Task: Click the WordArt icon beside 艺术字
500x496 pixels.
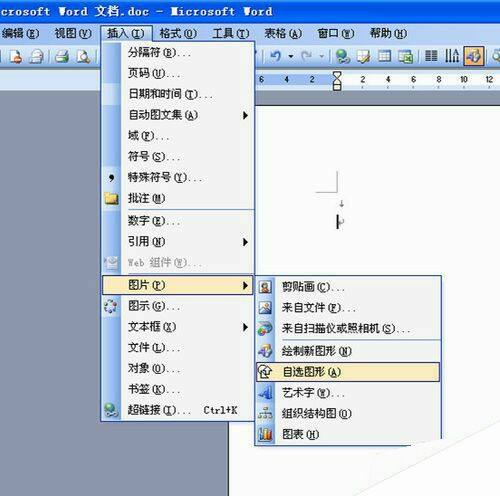Action: pos(265,393)
